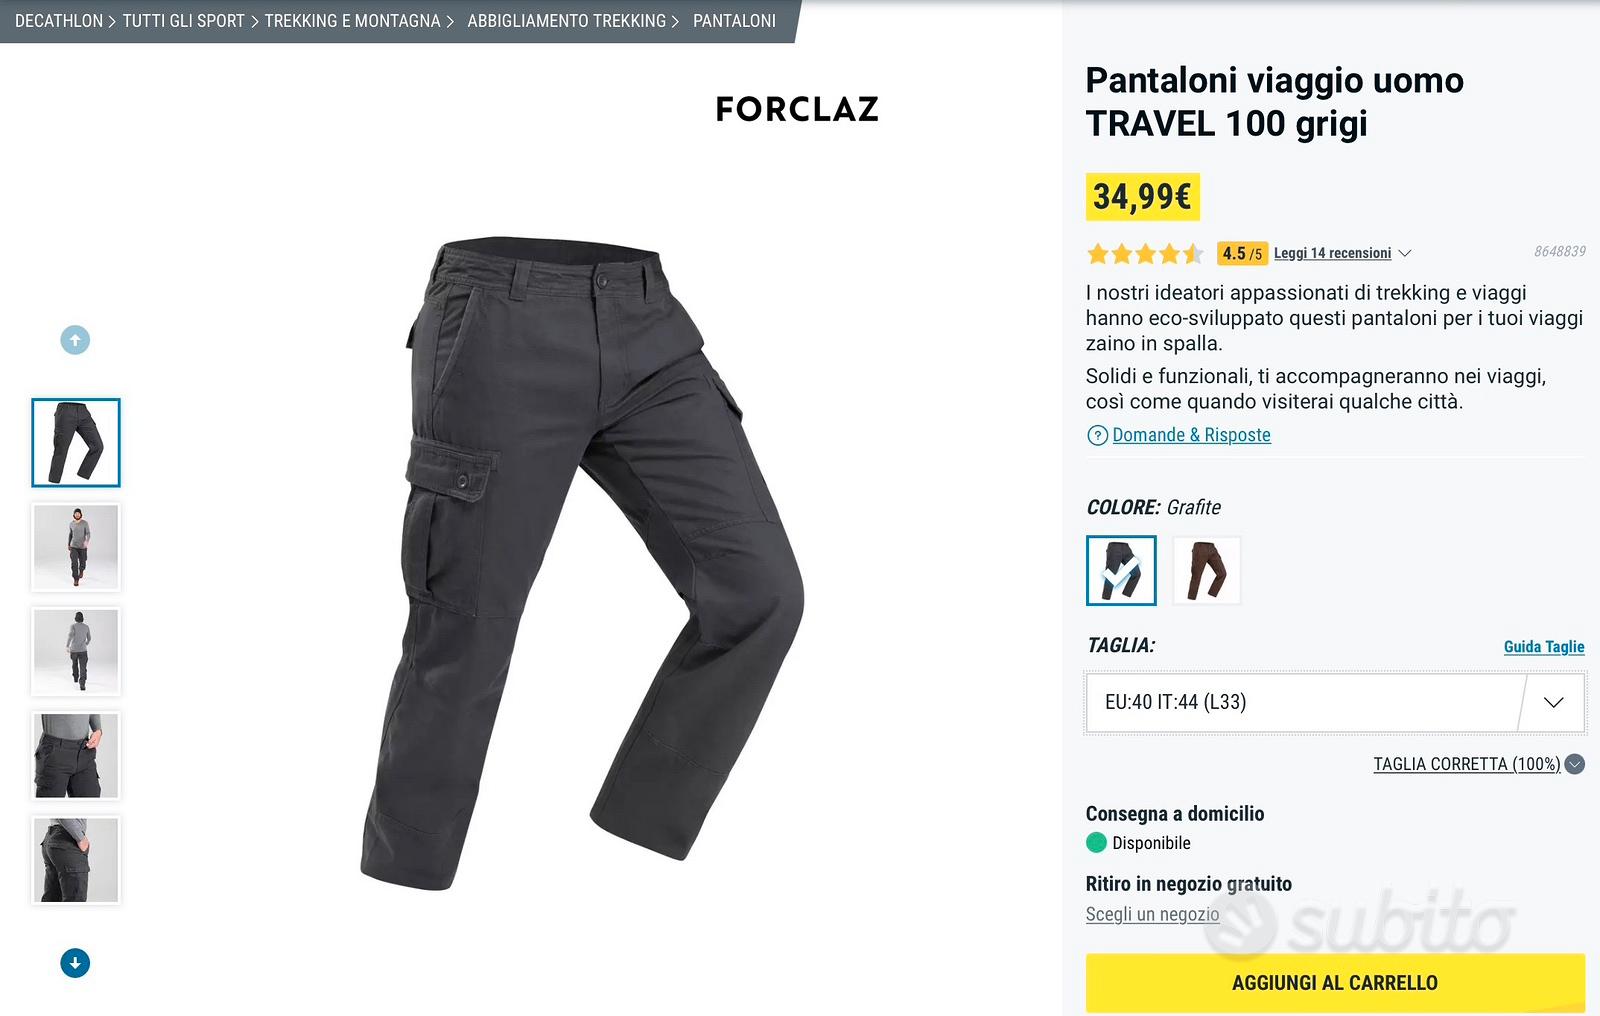The image size is (1600, 1016).
Task: Open the TAGLIA size dropdown
Action: [x=1335, y=702]
